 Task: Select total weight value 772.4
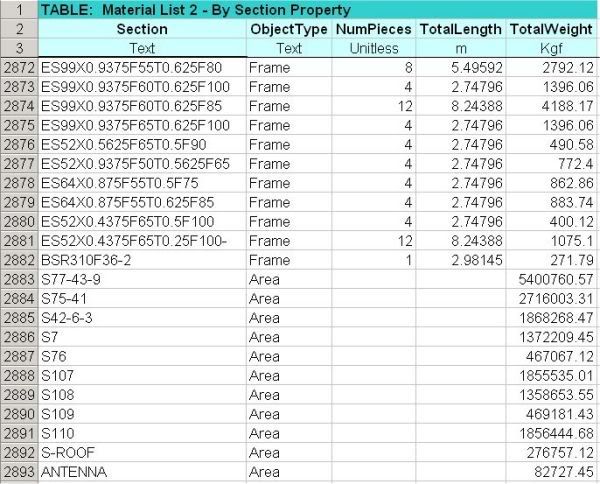(x=552, y=164)
